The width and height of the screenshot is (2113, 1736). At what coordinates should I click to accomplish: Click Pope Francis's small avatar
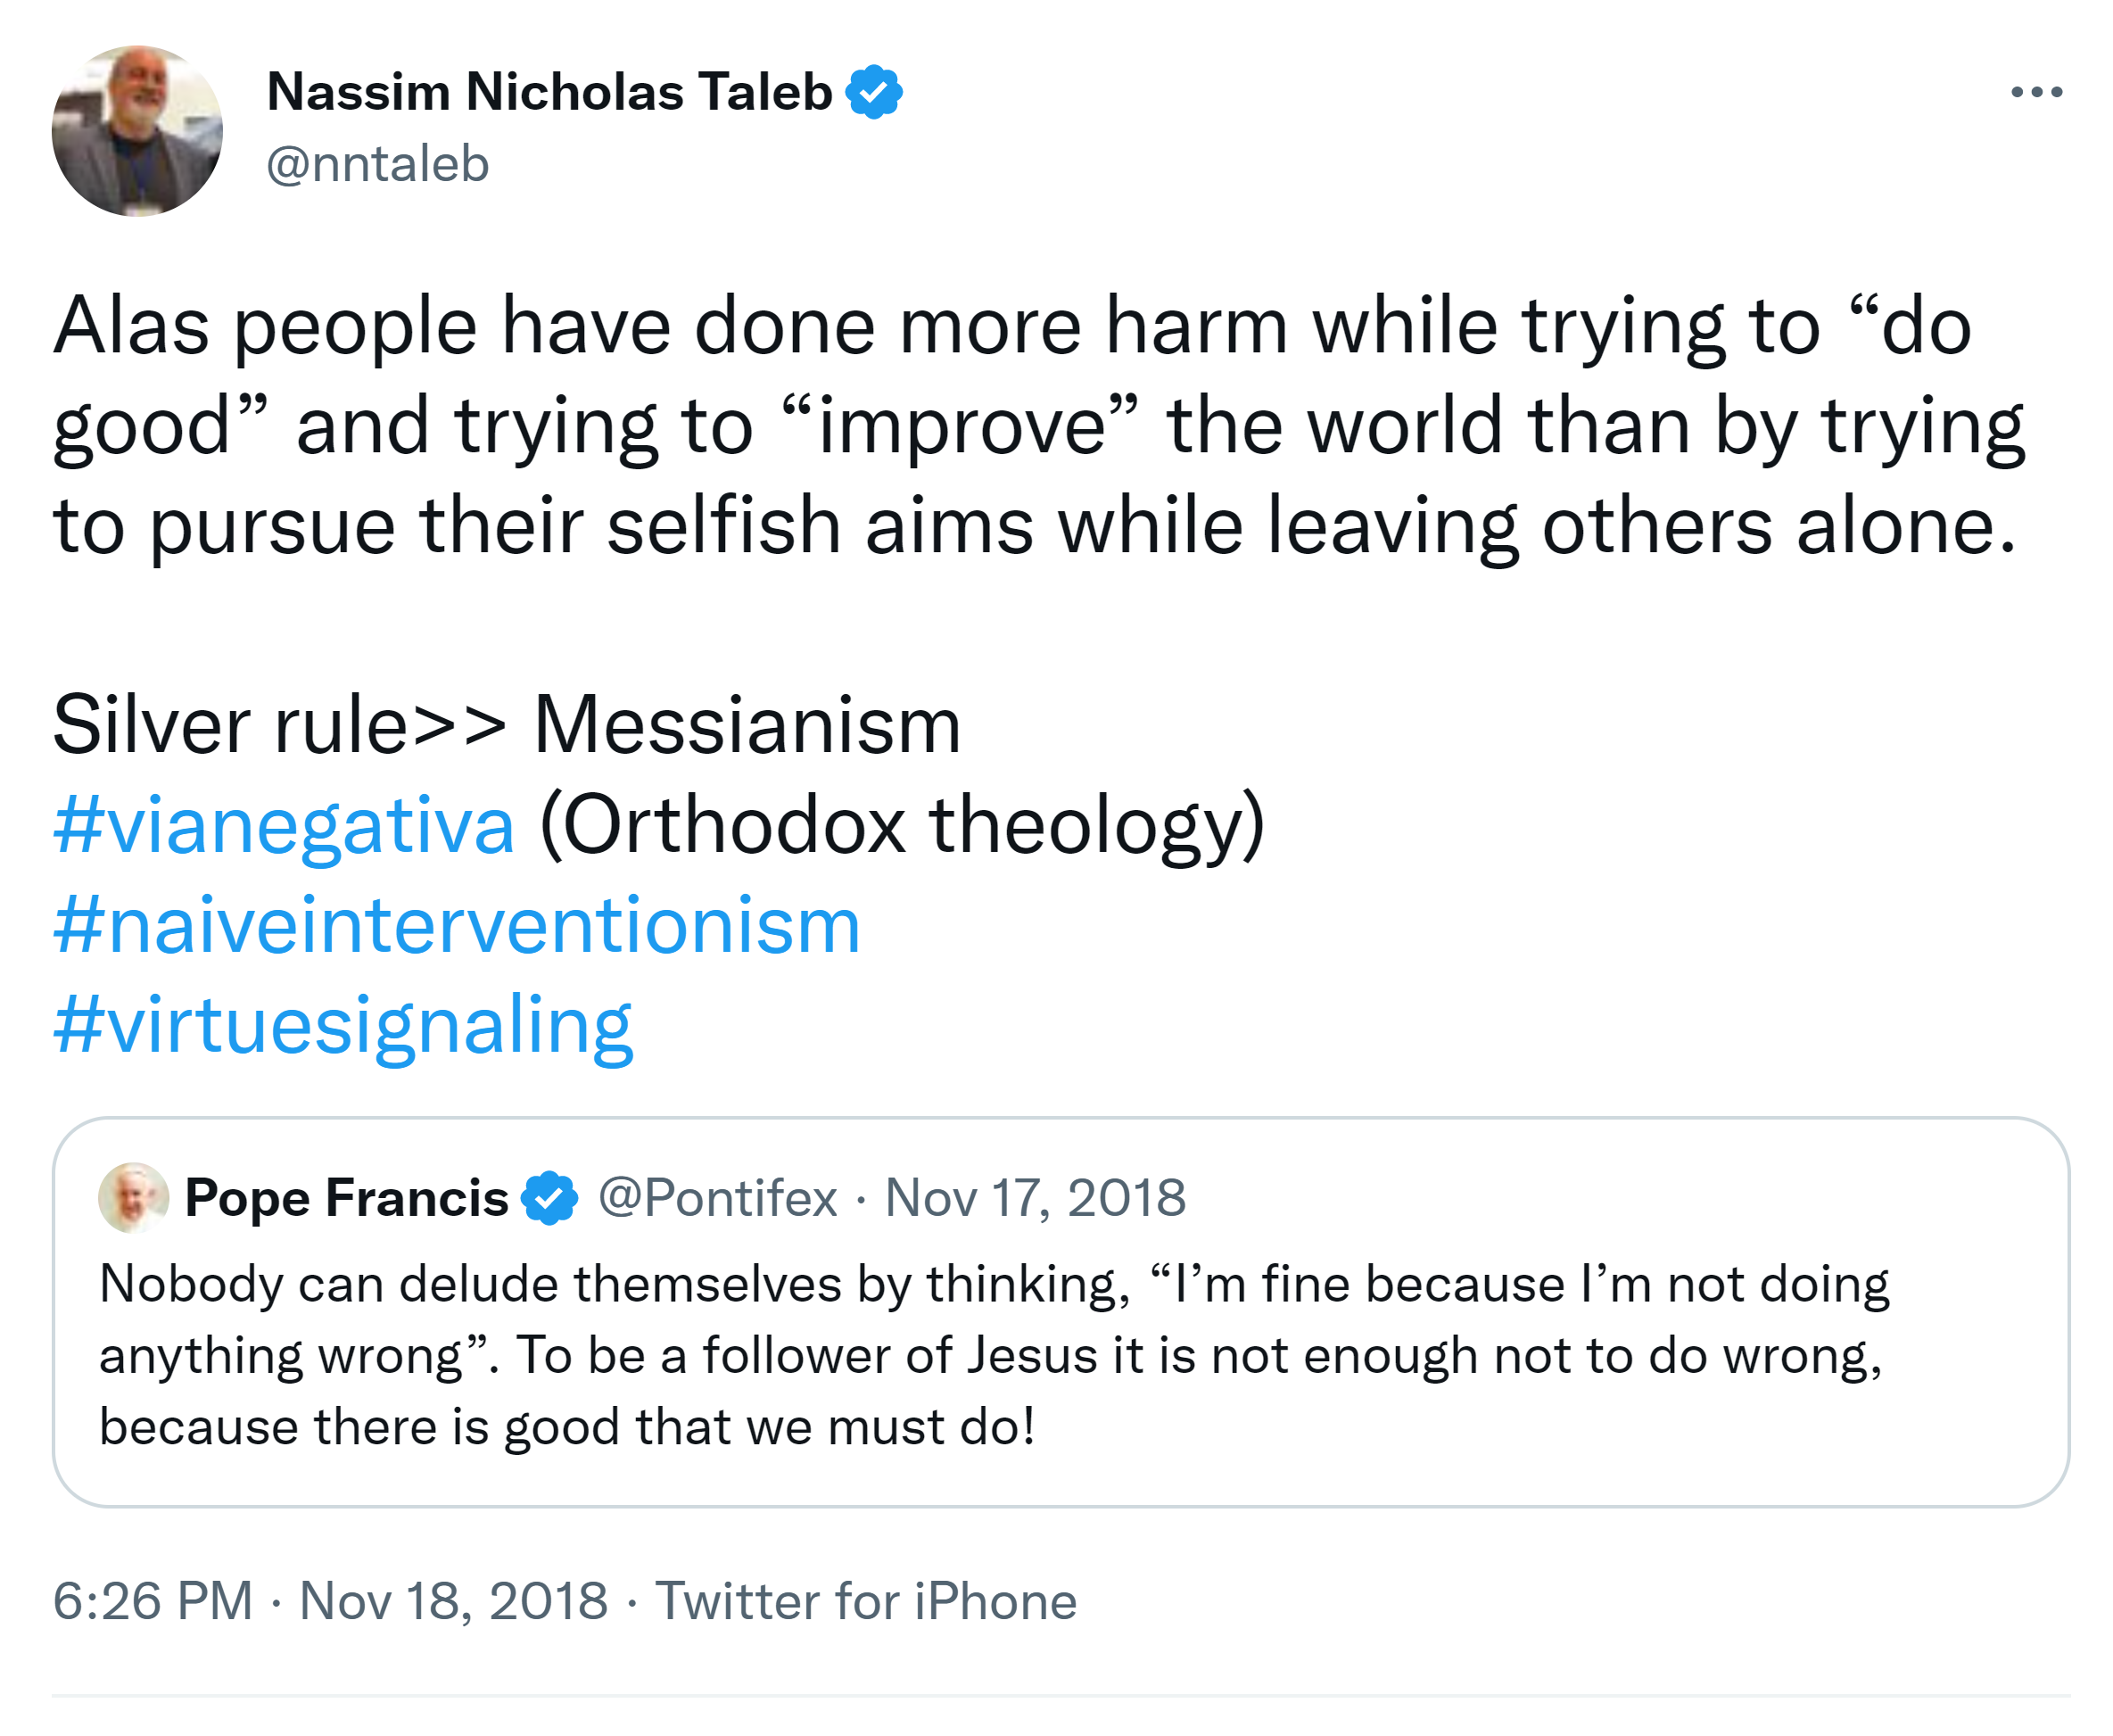(133, 1197)
